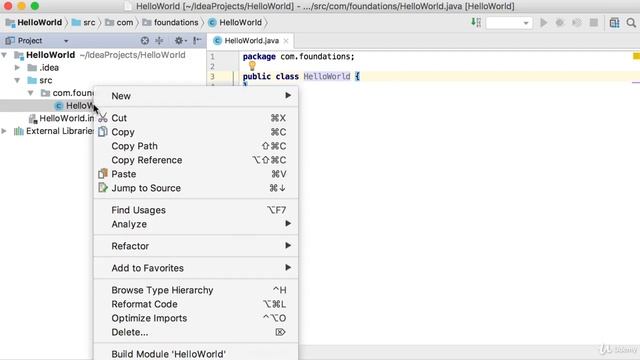
Task: Open the Analyze submenu
Action: click(x=196, y=224)
